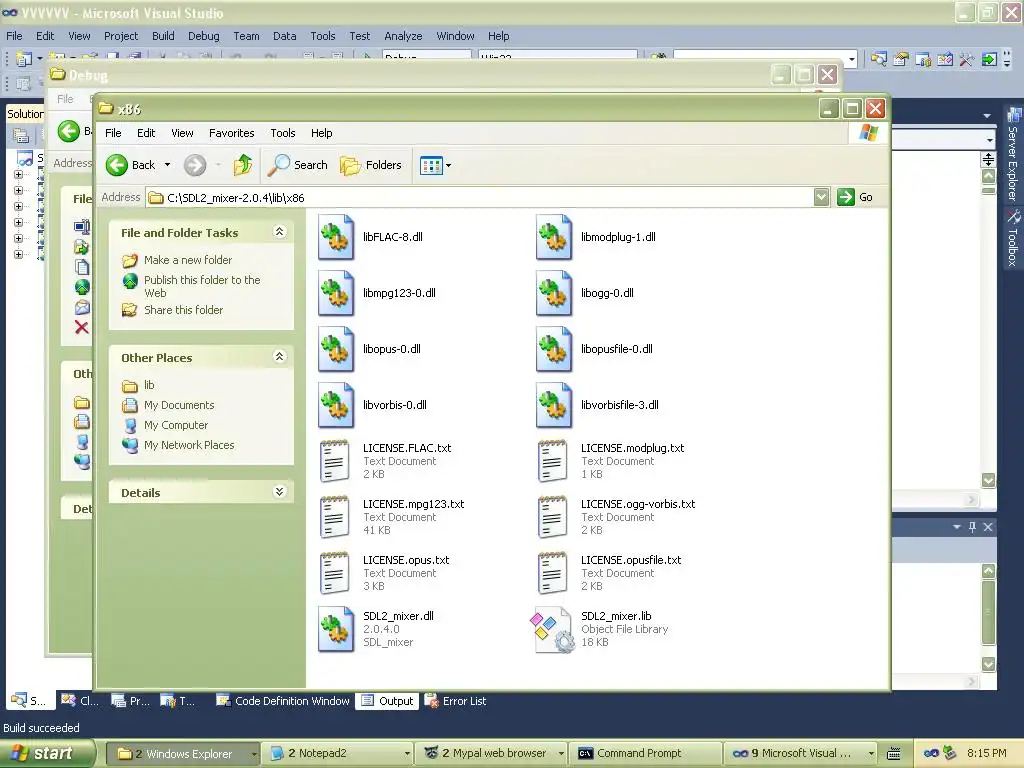
Task: Select the LICENSE.modplug.txt document icon
Action: pyautogui.click(x=552, y=461)
